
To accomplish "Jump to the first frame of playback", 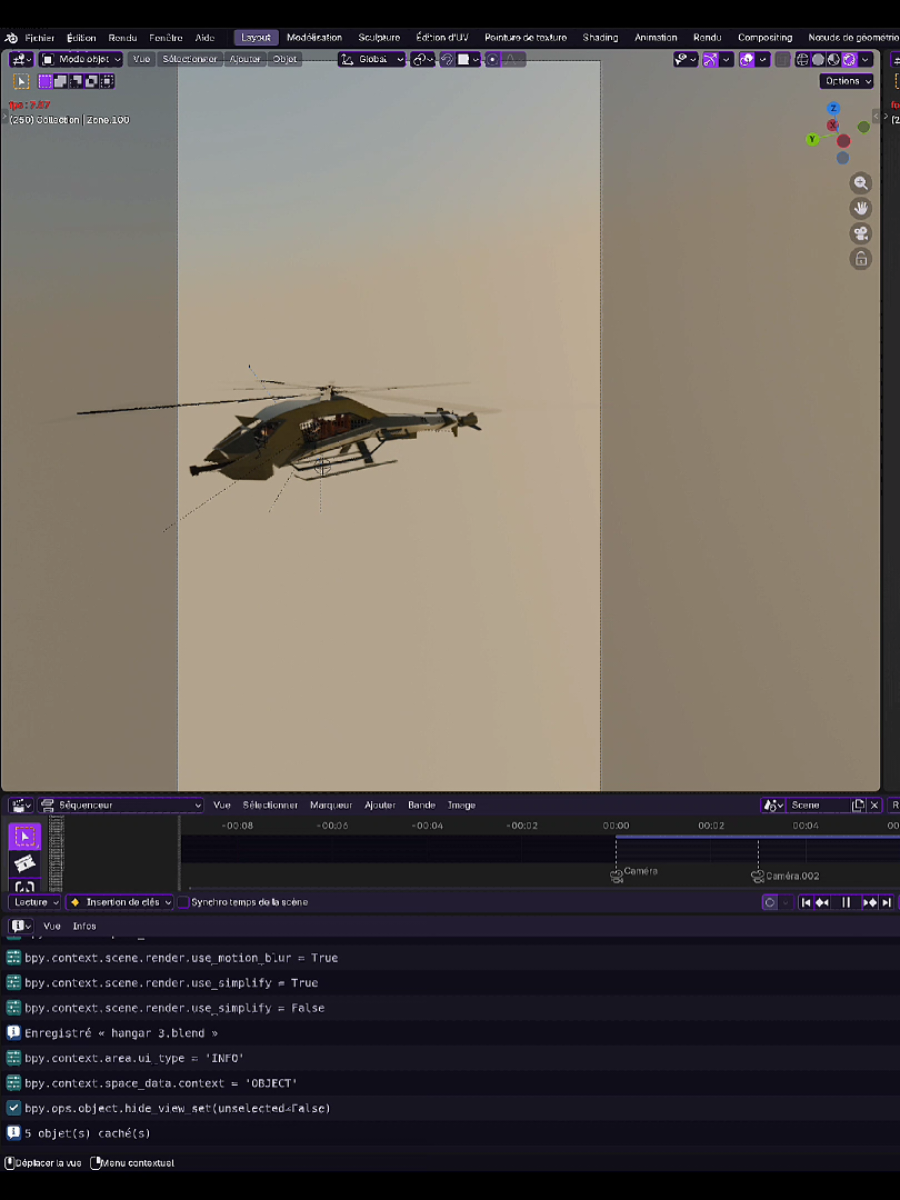I will tap(806, 902).
